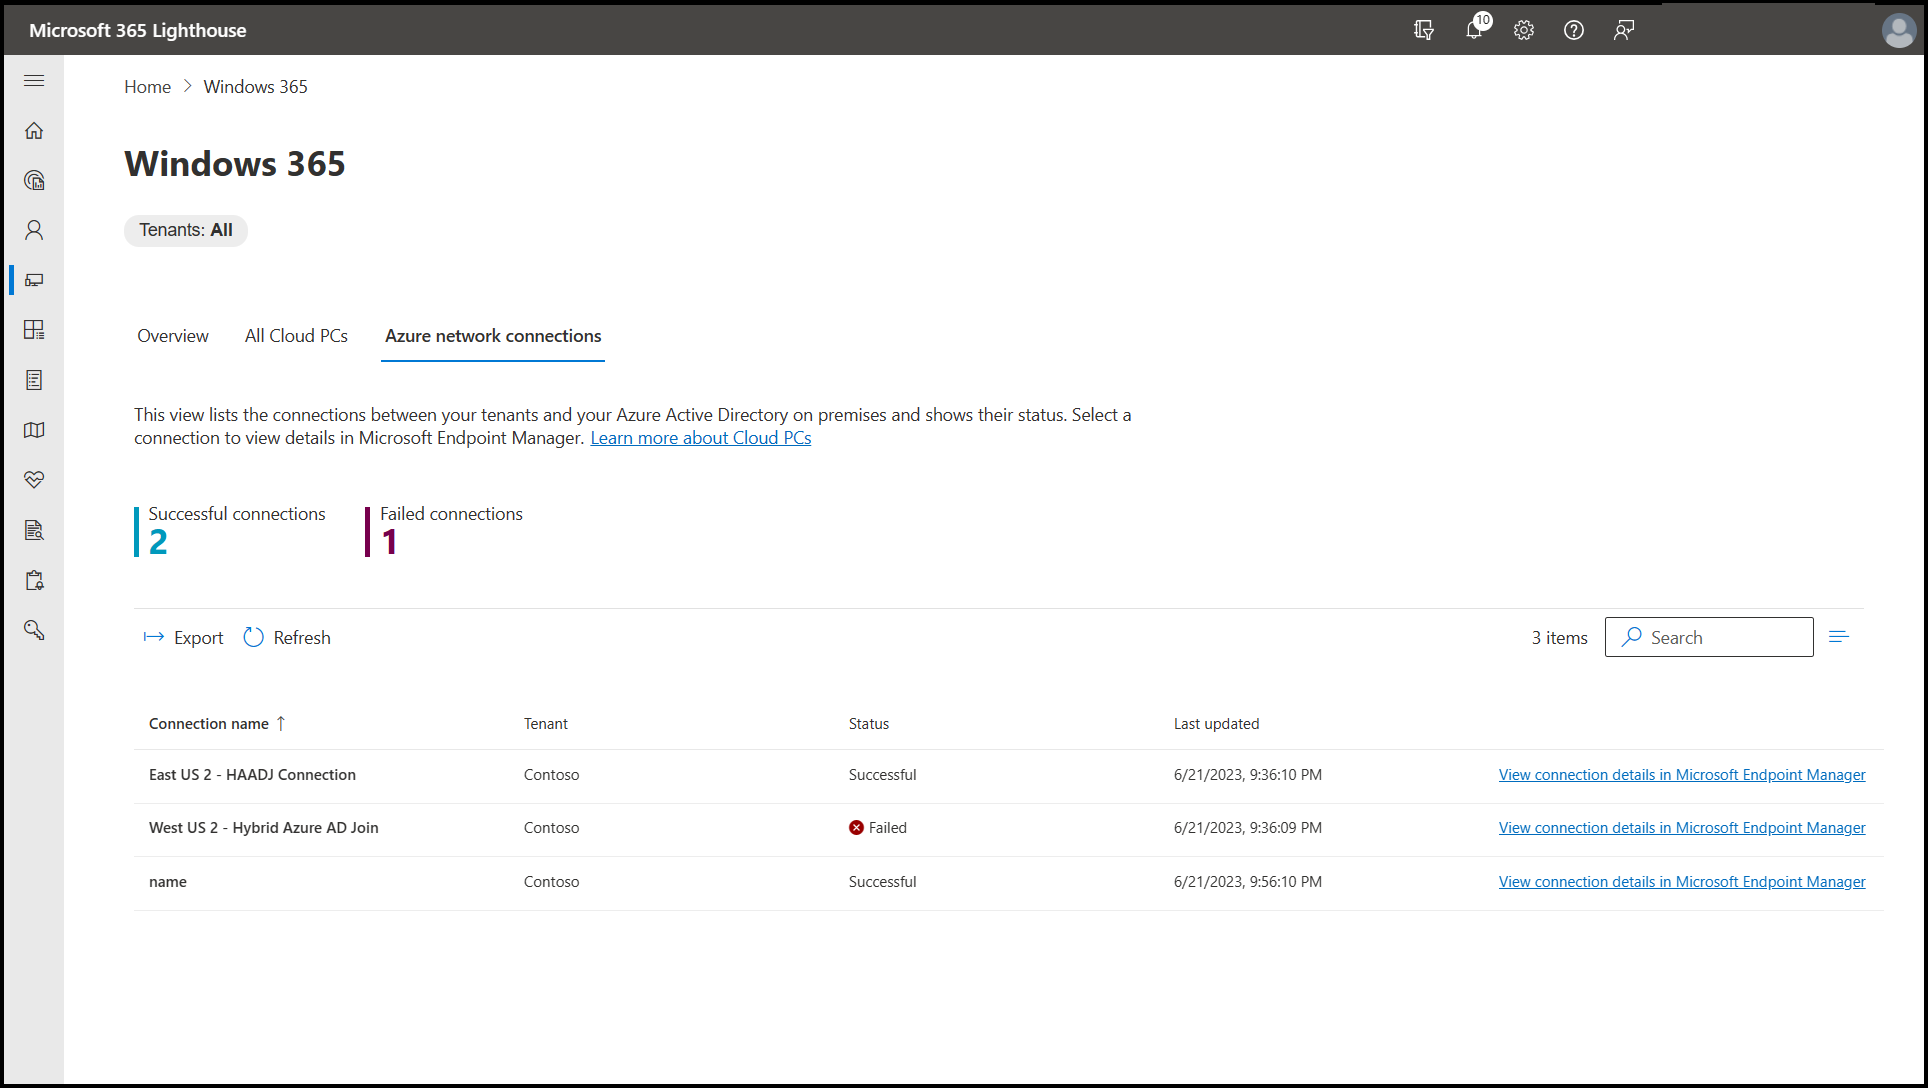The width and height of the screenshot is (1928, 1088).
Task: Open the clipboard settings icon in sidebar
Action: (x=34, y=580)
